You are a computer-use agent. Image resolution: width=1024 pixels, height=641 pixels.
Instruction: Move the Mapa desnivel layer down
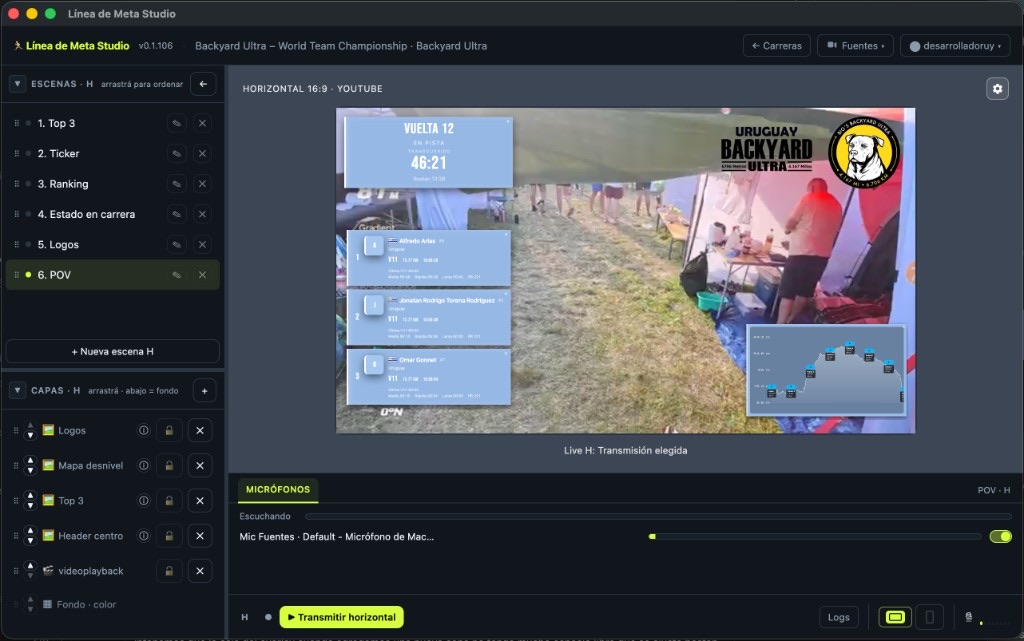[30, 471]
